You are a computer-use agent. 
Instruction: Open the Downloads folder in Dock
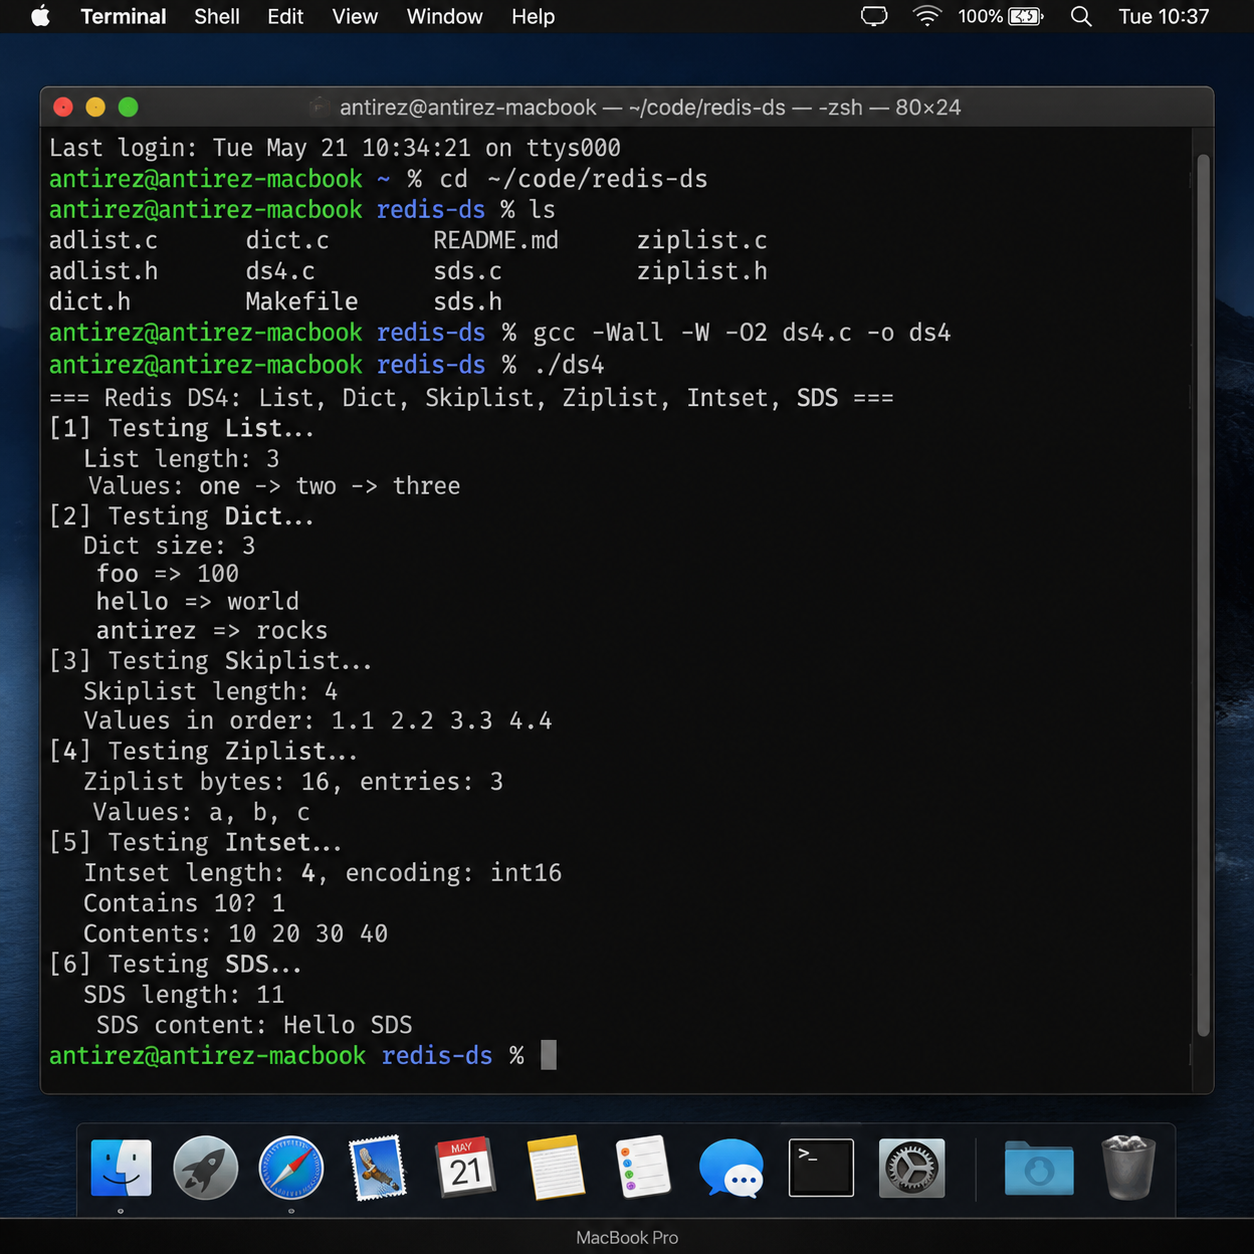point(1039,1167)
